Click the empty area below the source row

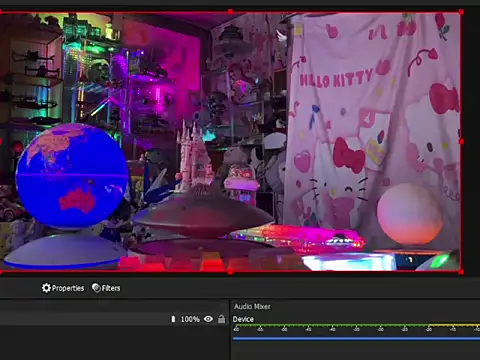point(114,343)
